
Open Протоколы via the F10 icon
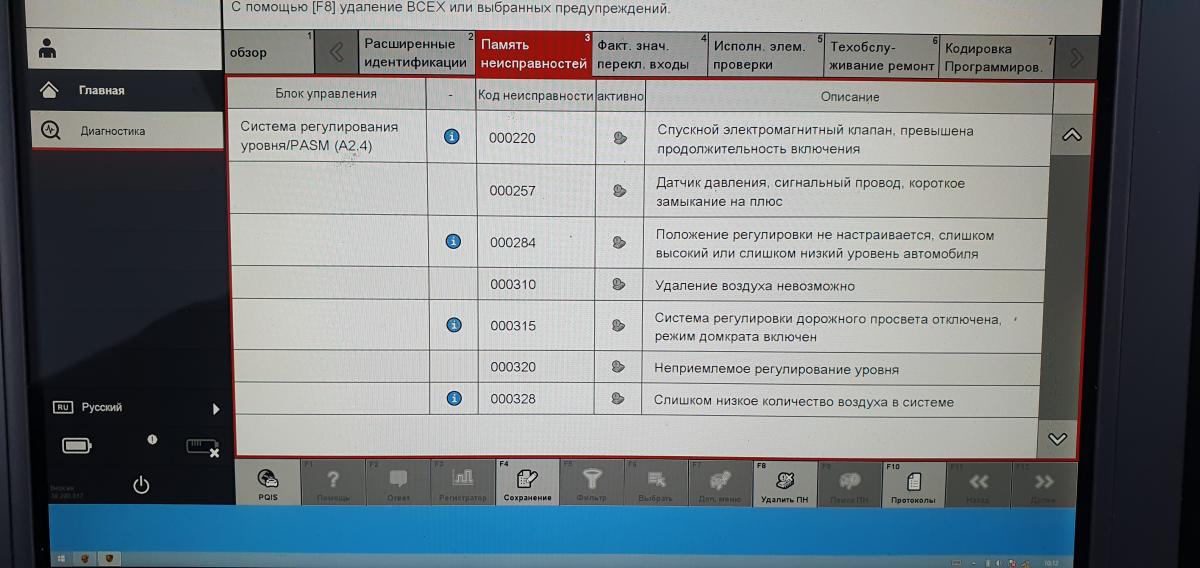[913, 483]
